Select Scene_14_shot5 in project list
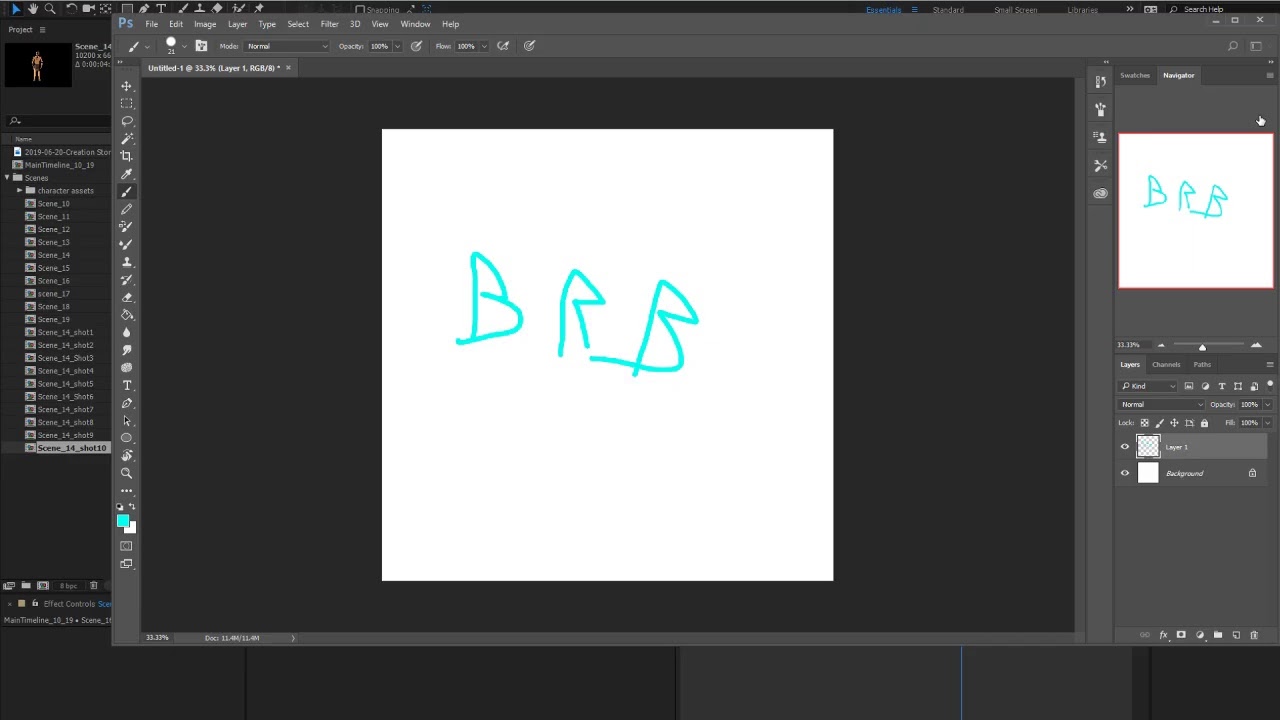Viewport: 1280px width, 720px height. pyautogui.click(x=65, y=384)
